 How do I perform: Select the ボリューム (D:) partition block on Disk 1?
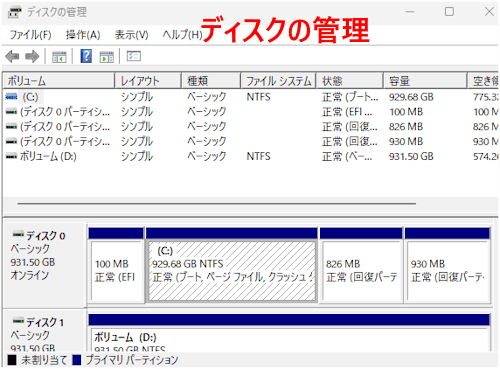point(289,333)
